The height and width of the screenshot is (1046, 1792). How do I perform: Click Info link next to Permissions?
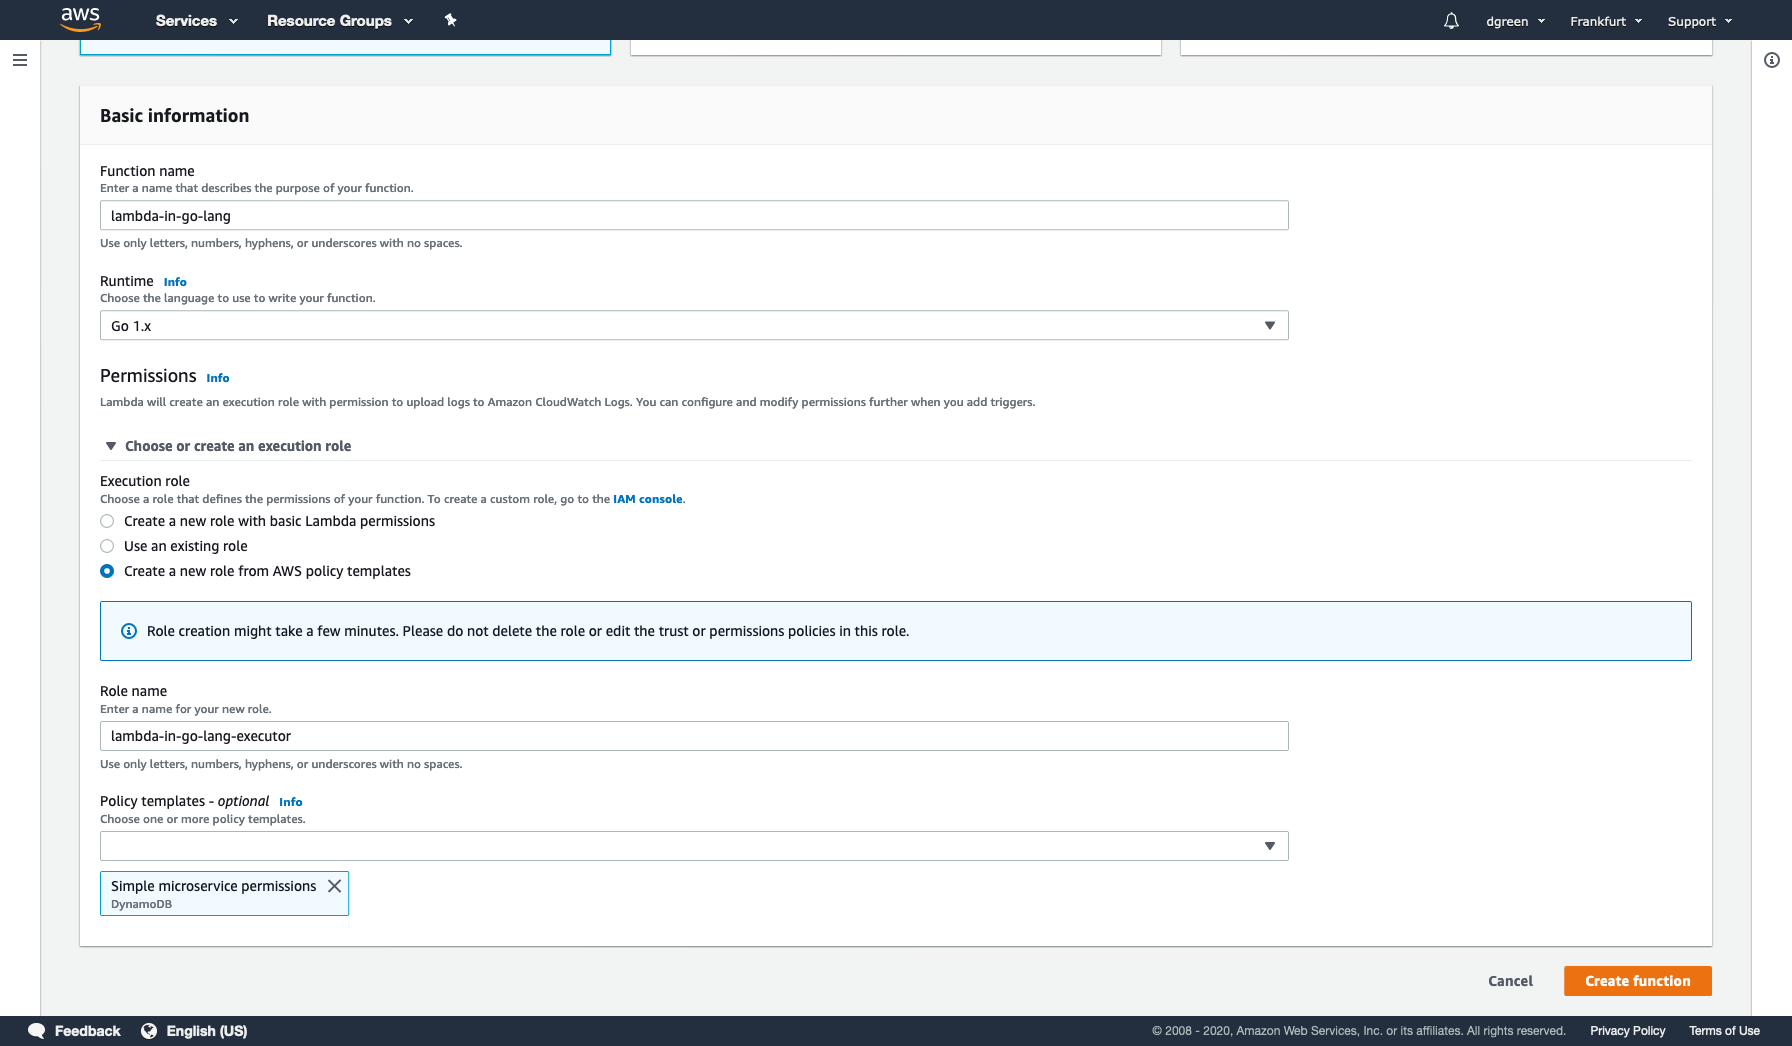point(218,378)
